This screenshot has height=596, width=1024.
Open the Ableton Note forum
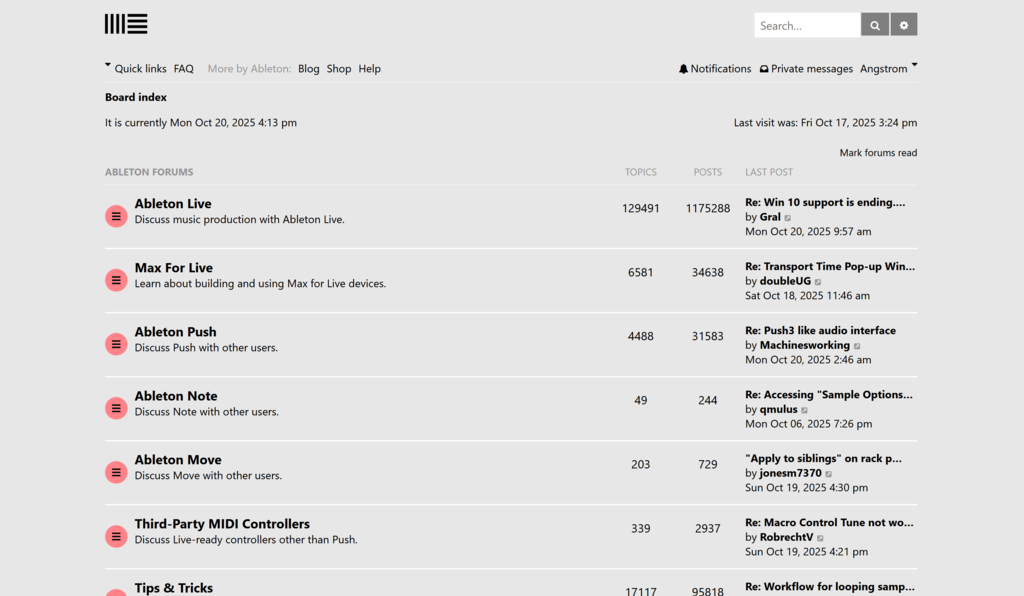[176, 396]
